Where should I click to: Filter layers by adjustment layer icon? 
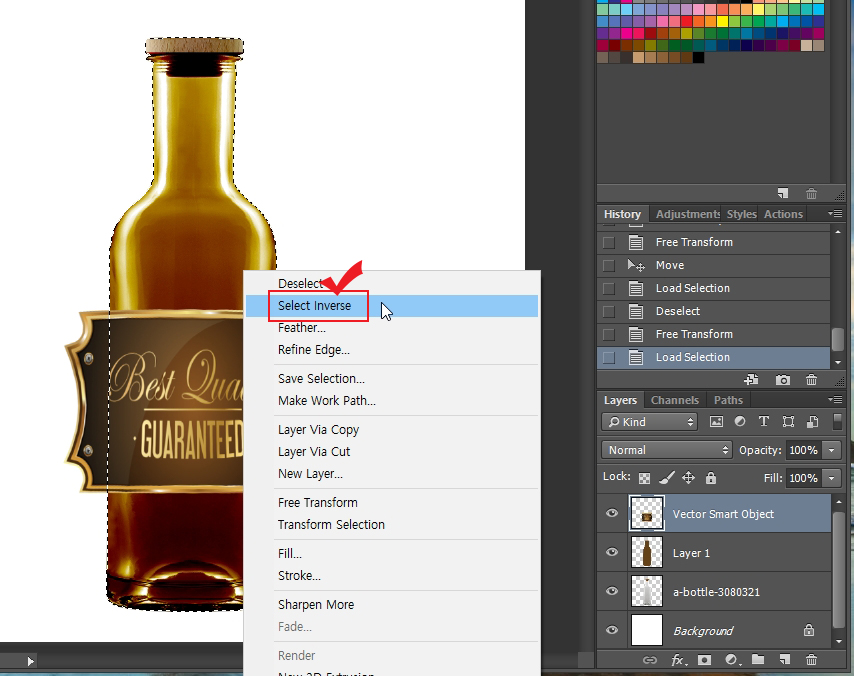coord(740,422)
